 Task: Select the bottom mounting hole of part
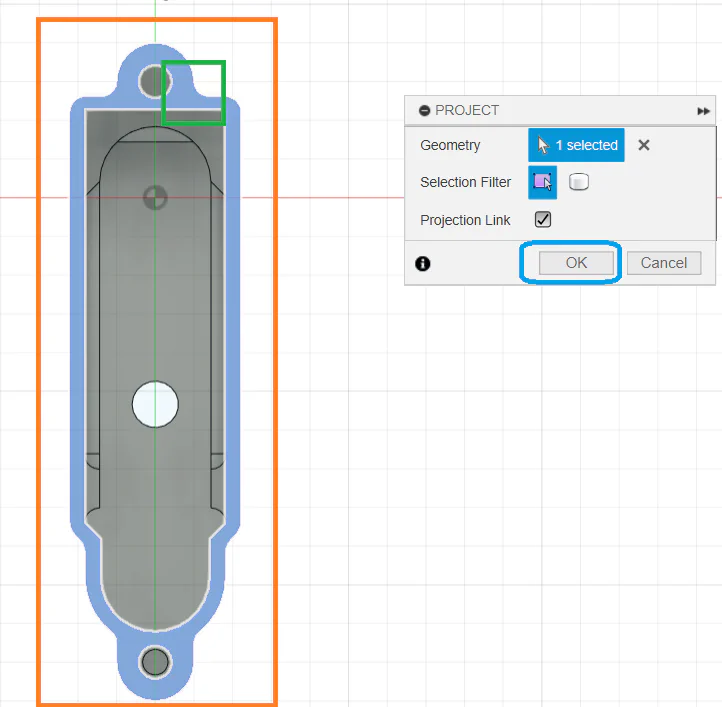(x=155, y=662)
